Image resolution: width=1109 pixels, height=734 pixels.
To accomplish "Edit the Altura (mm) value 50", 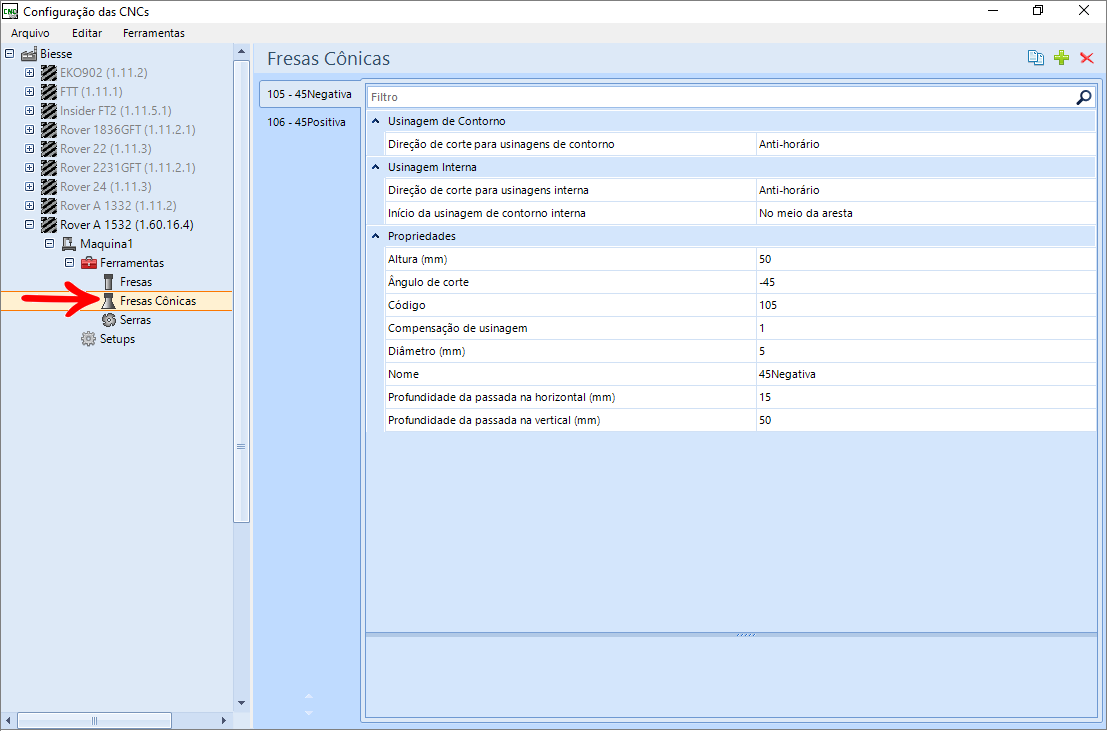I will [925, 260].
